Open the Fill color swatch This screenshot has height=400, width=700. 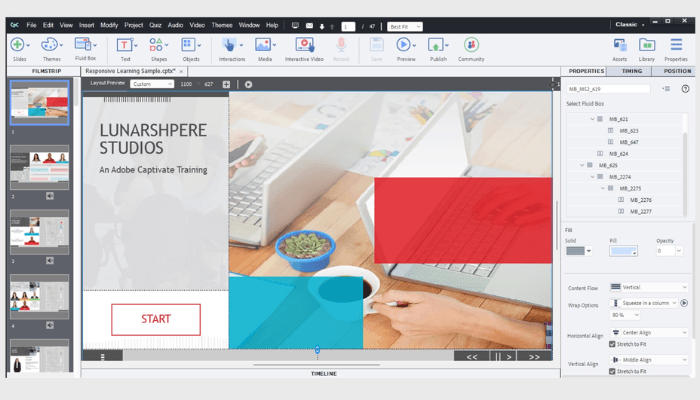[x=623, y=251]
